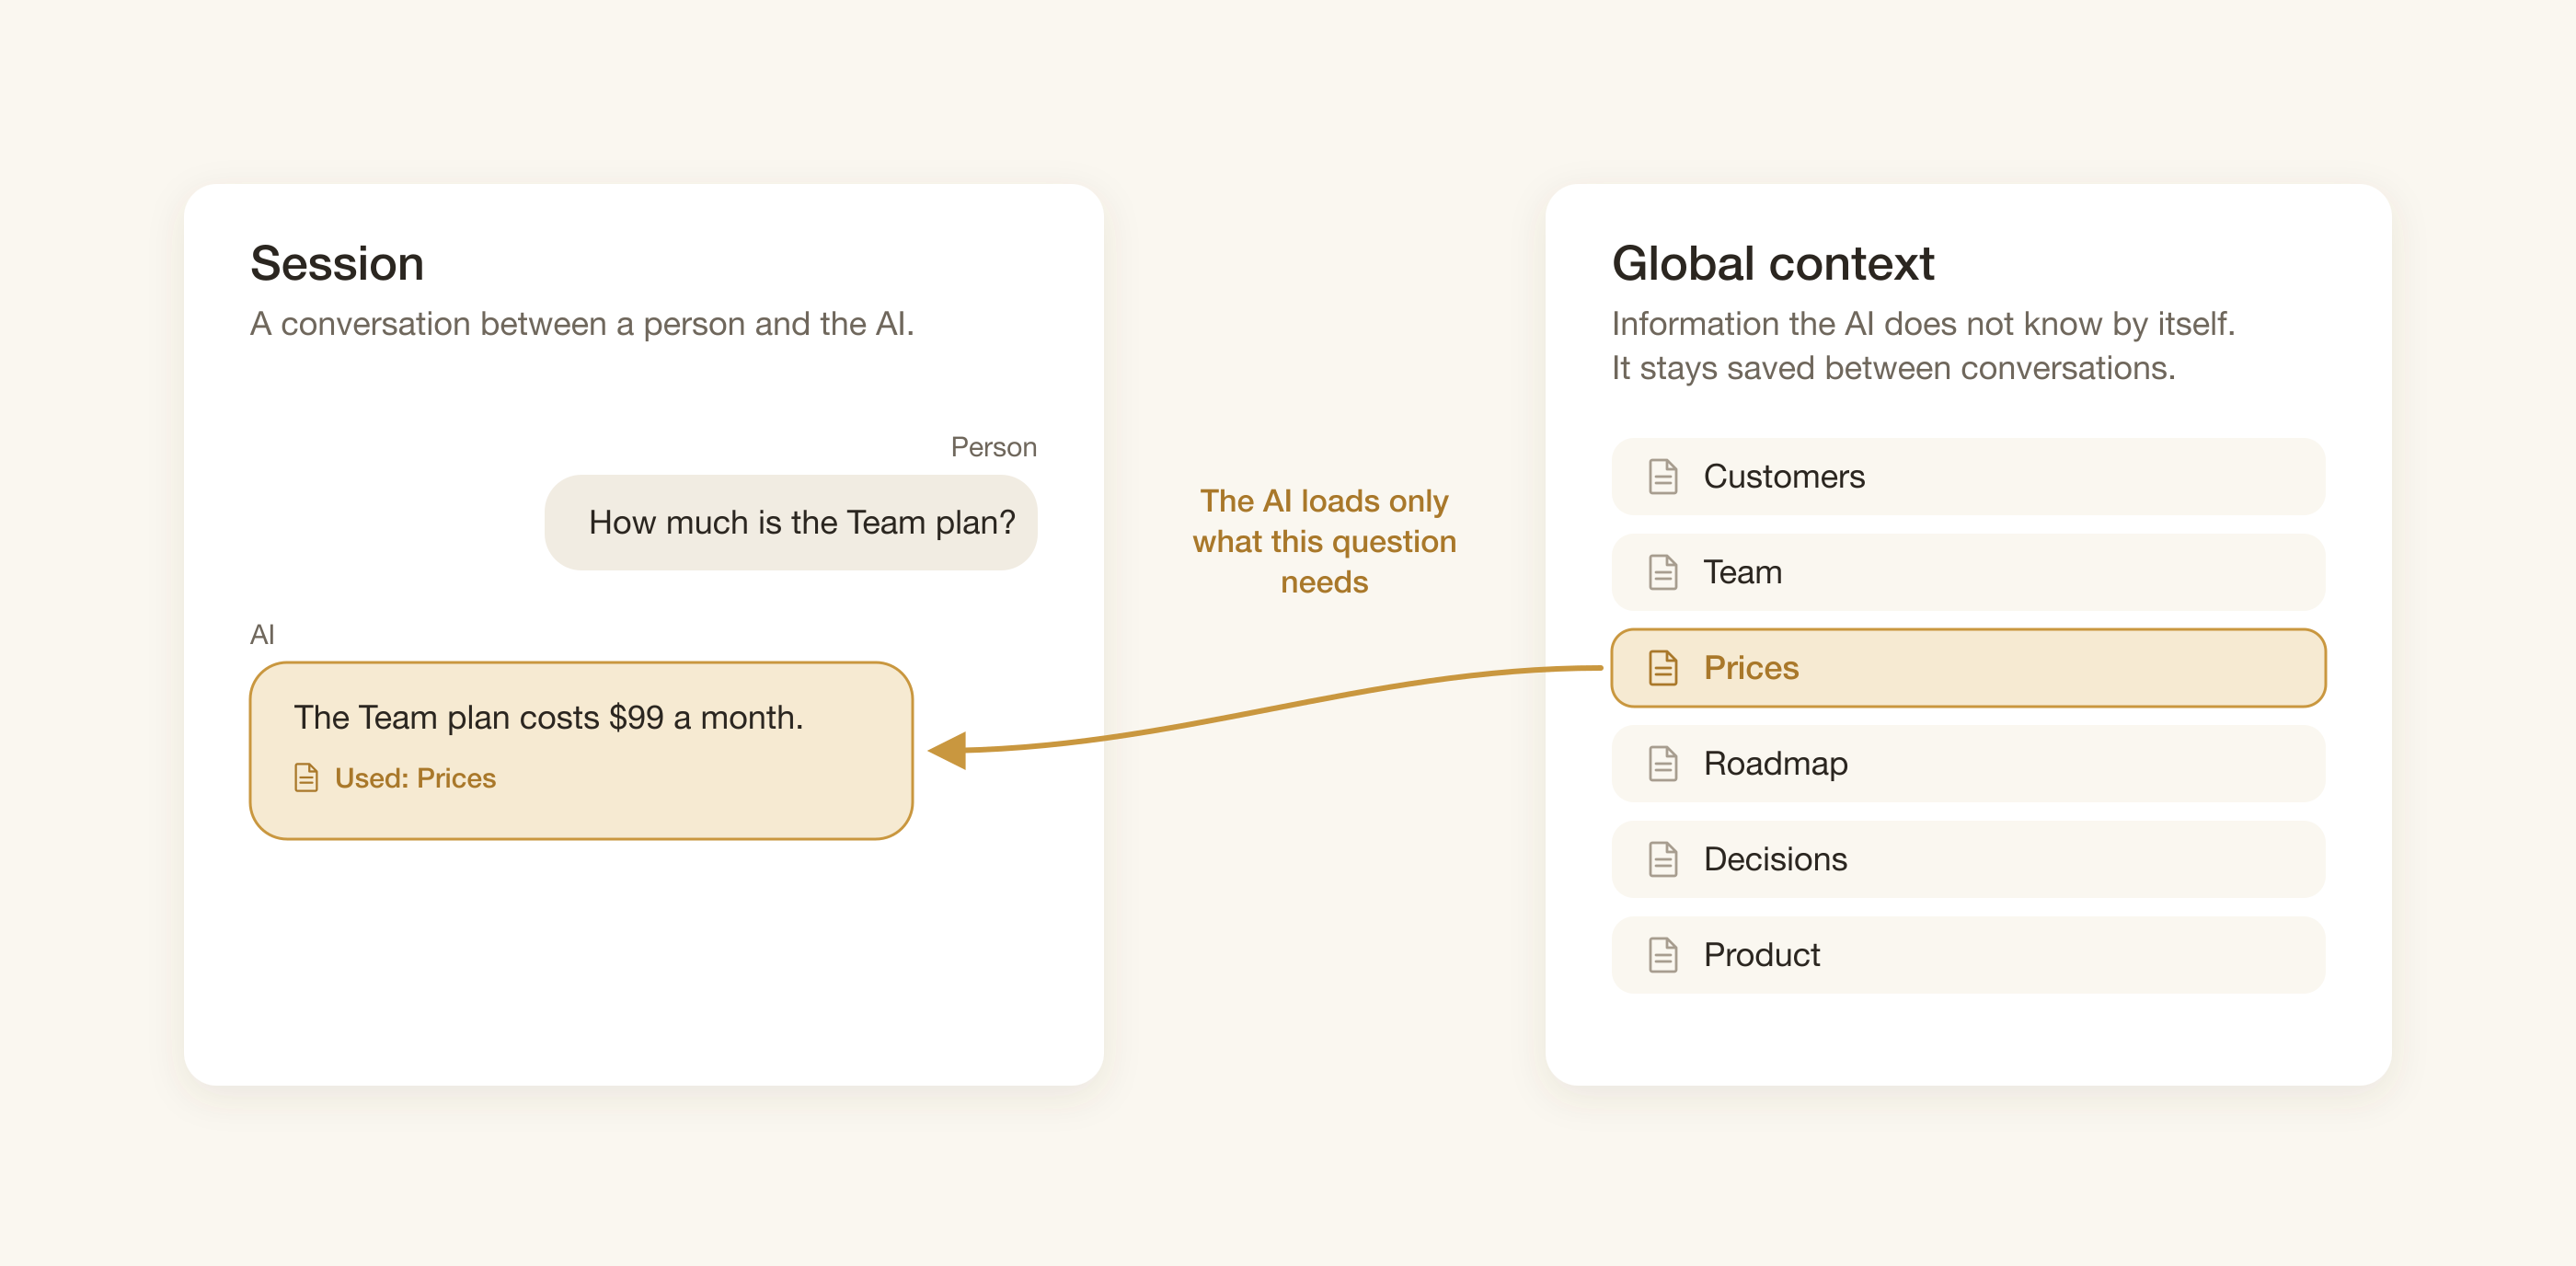The image size is (2576, 1266).
Task: Click 'A conversation between a person and the AI.'
Action: tap(582, 324)
